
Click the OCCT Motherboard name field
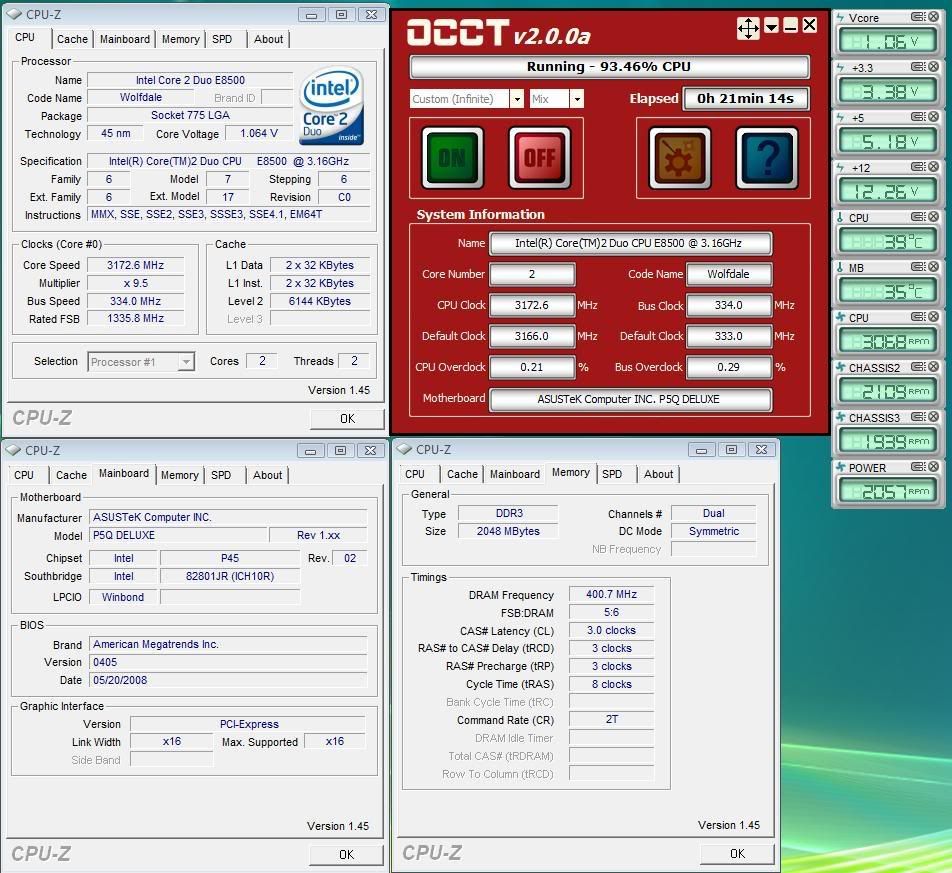coord(630,399)
